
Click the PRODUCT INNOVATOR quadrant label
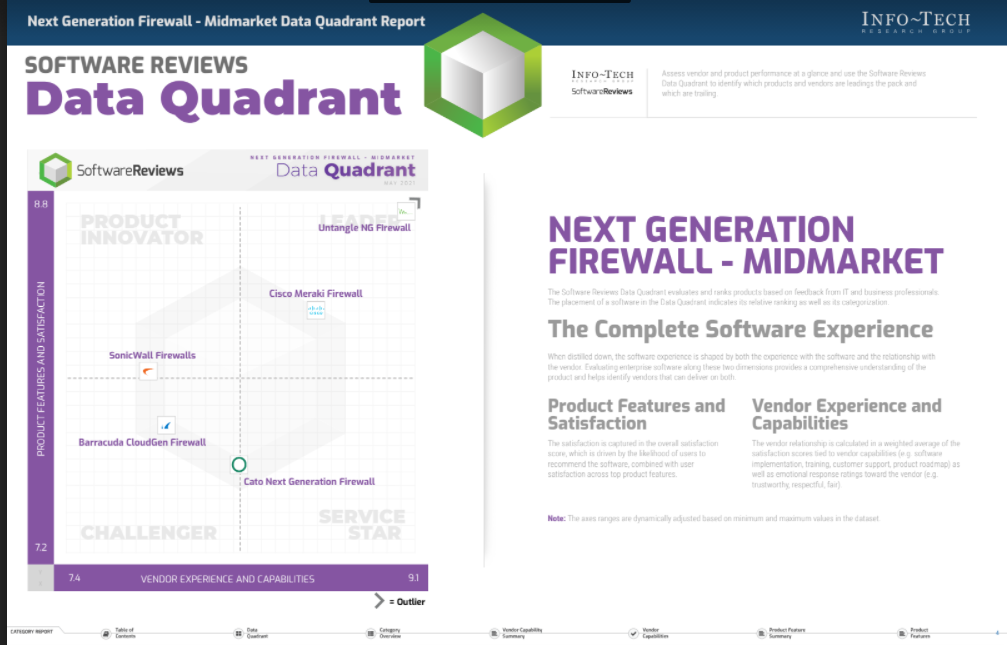(141, 229)
